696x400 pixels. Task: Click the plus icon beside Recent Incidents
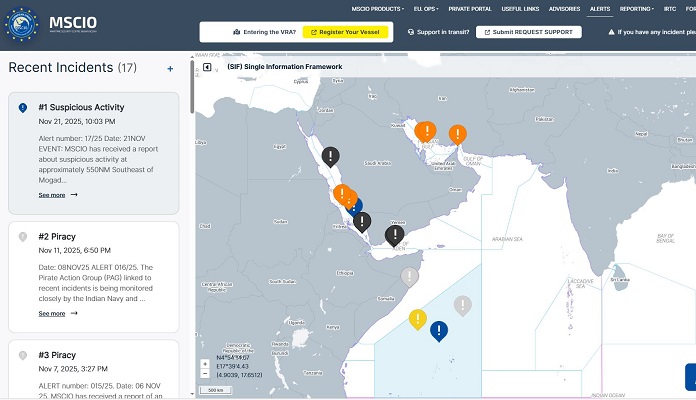point(170,69)
